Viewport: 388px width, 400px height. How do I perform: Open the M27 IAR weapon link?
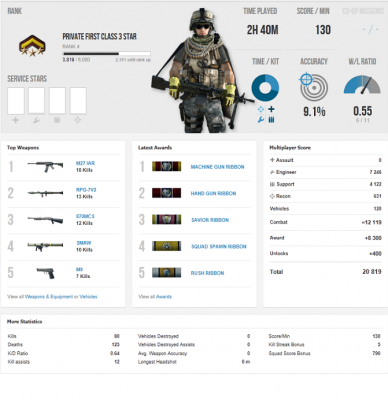point(85,163)
